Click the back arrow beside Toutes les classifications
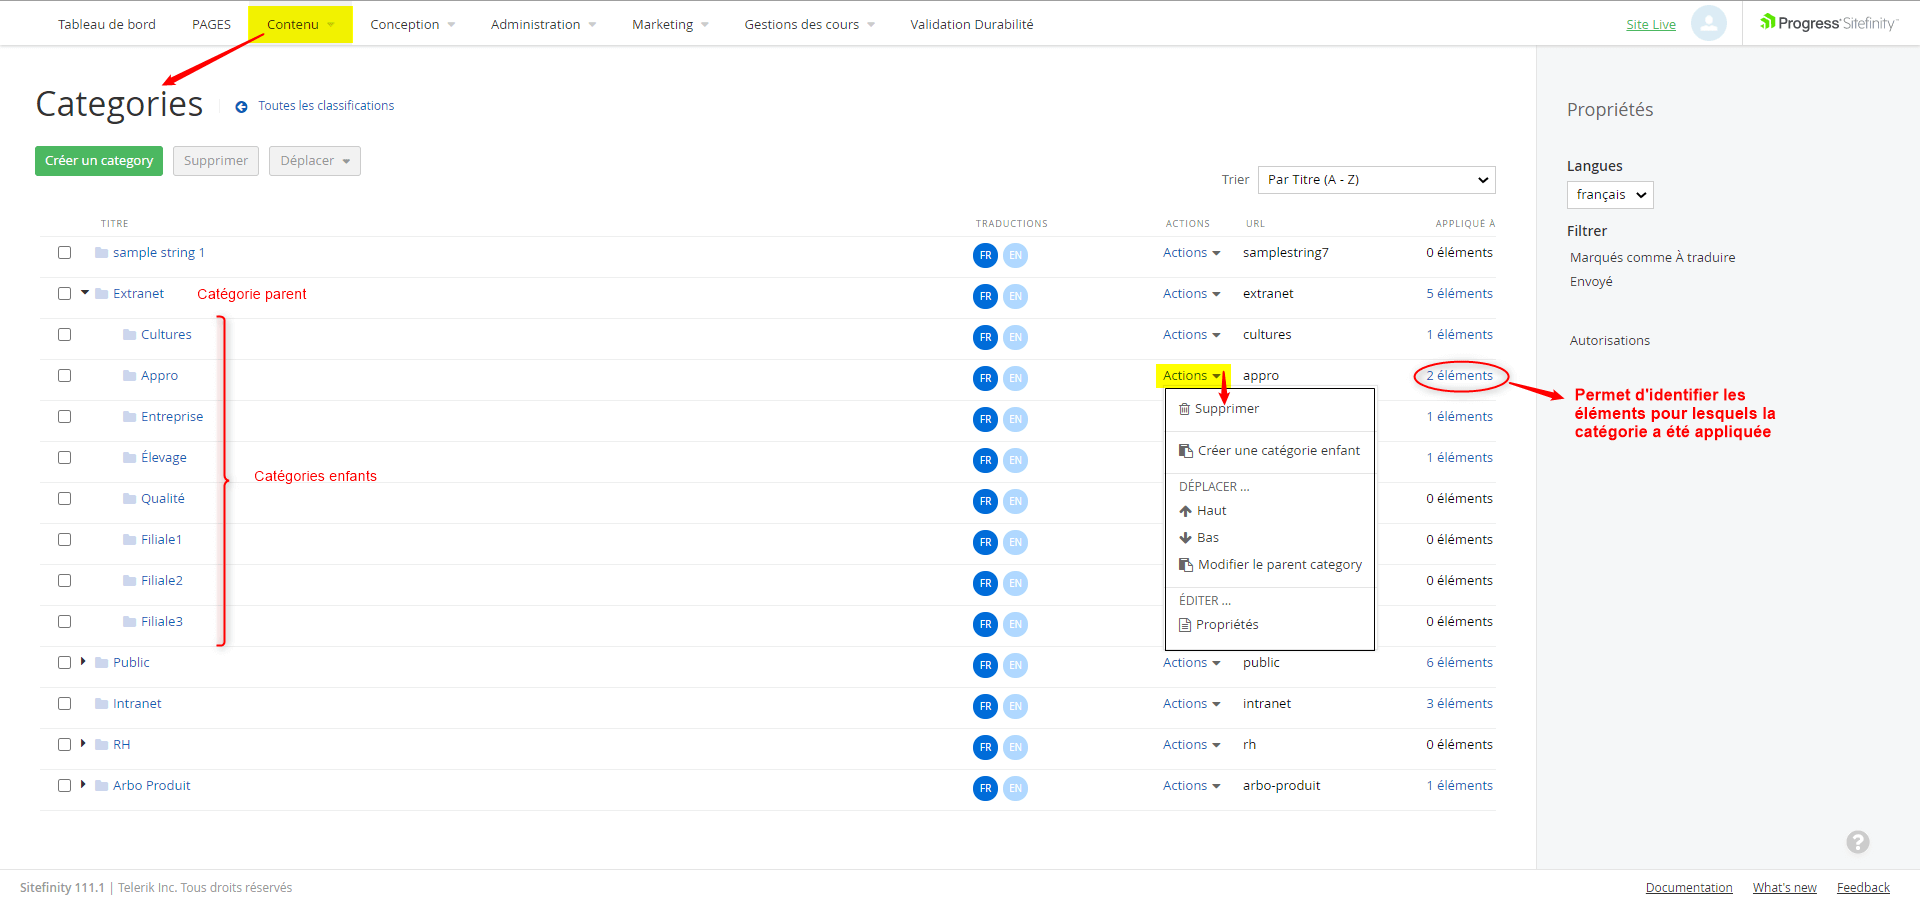The width and height of the screenshot is (1920, 902). coord(241,107)
